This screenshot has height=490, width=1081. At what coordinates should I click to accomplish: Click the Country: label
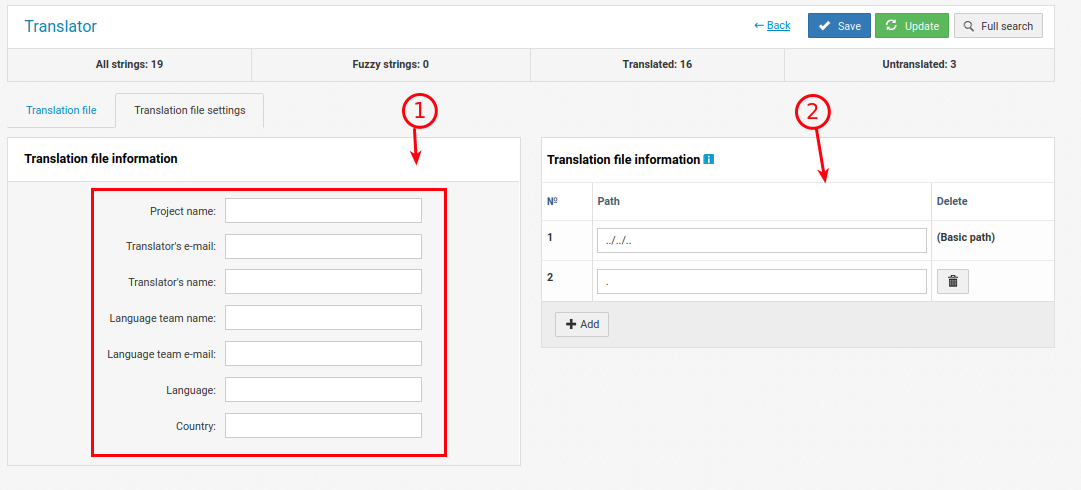tap(196, 426)
